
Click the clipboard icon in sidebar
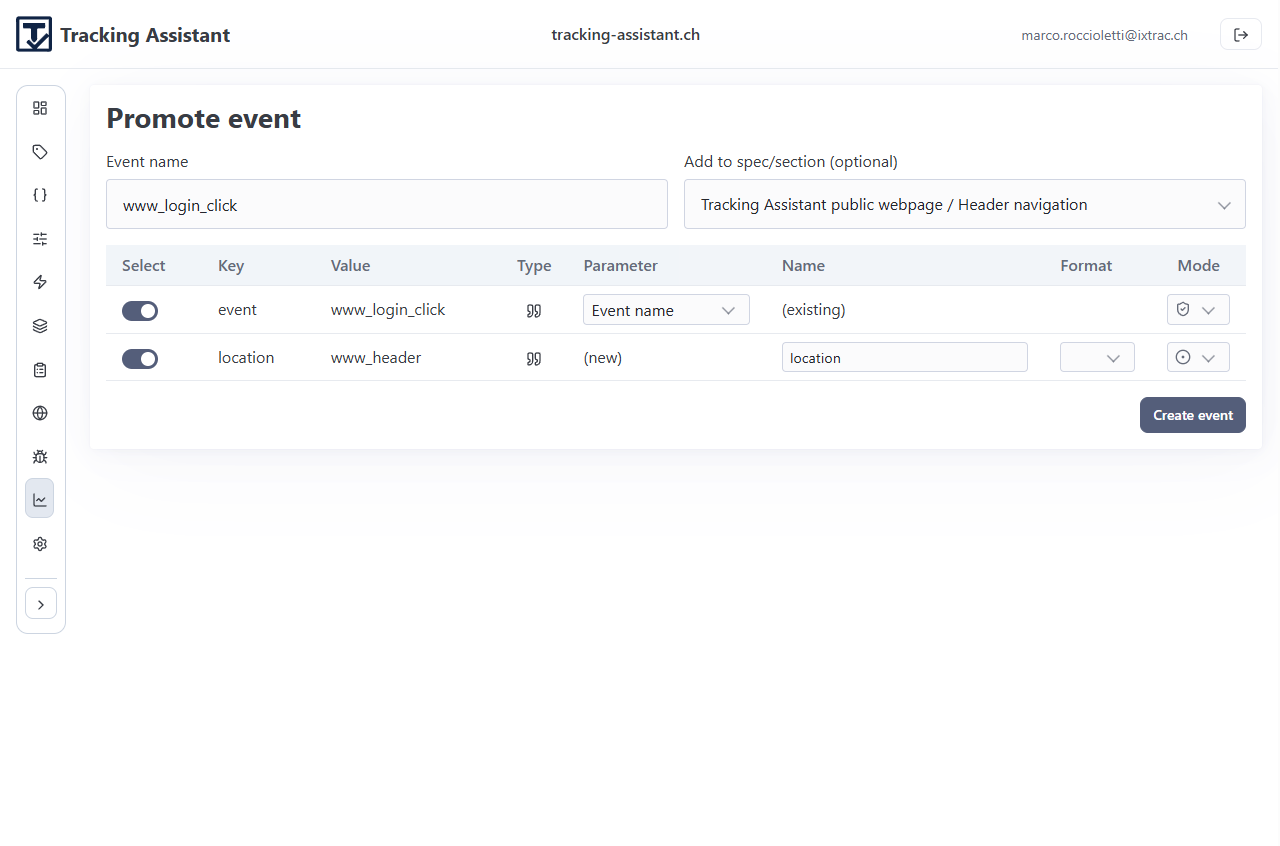tap(40, 370)
